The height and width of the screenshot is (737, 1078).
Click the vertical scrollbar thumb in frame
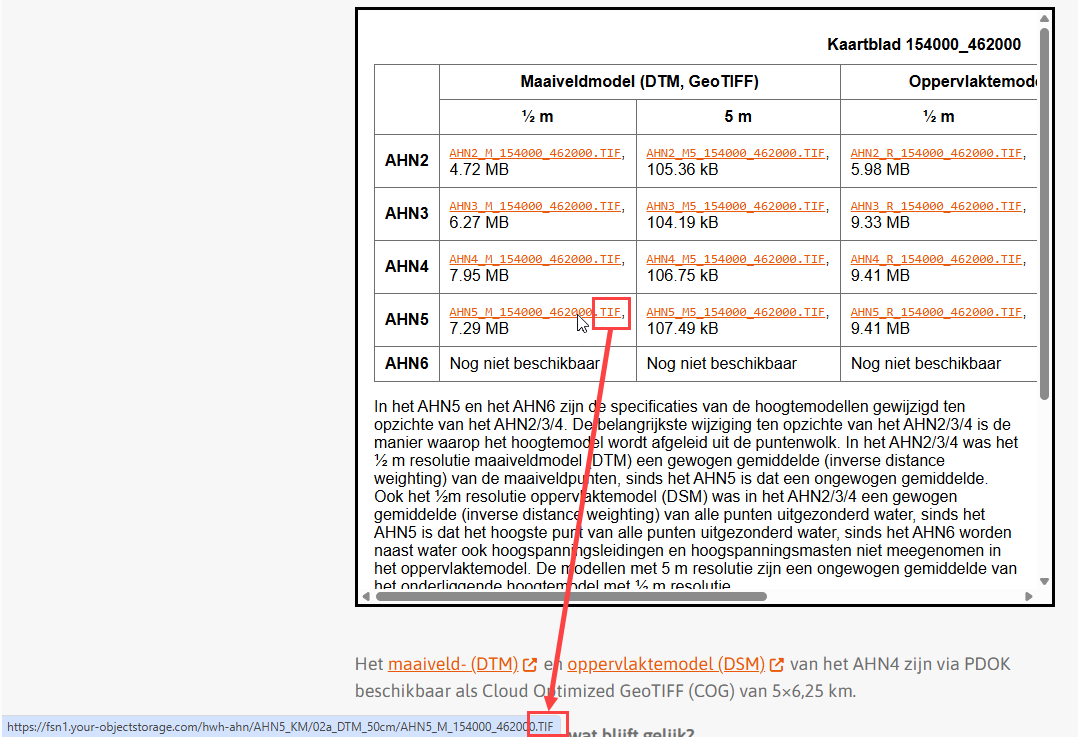(x=1045, y=210)
